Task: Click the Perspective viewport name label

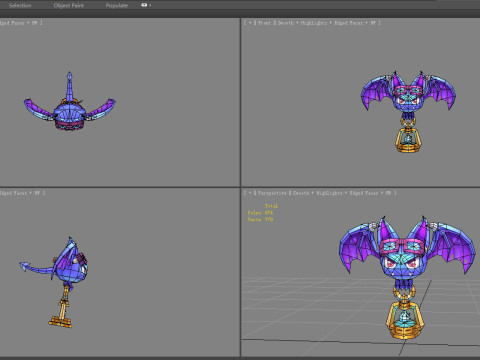Action: click(272, 193)
